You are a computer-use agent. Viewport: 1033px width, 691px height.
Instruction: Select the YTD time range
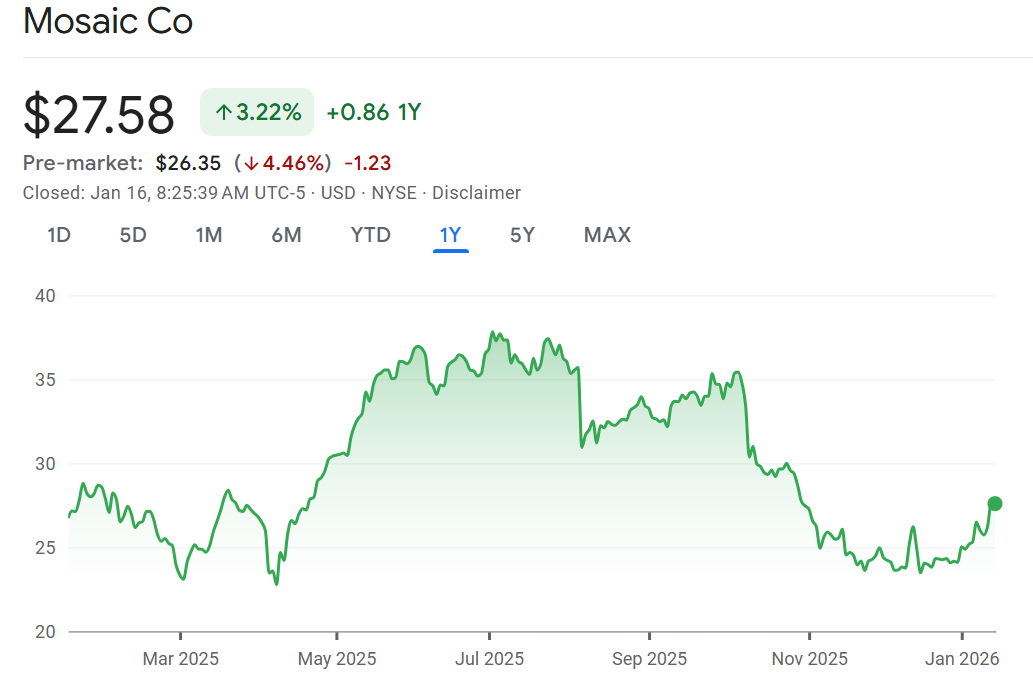tap(370, 235)
